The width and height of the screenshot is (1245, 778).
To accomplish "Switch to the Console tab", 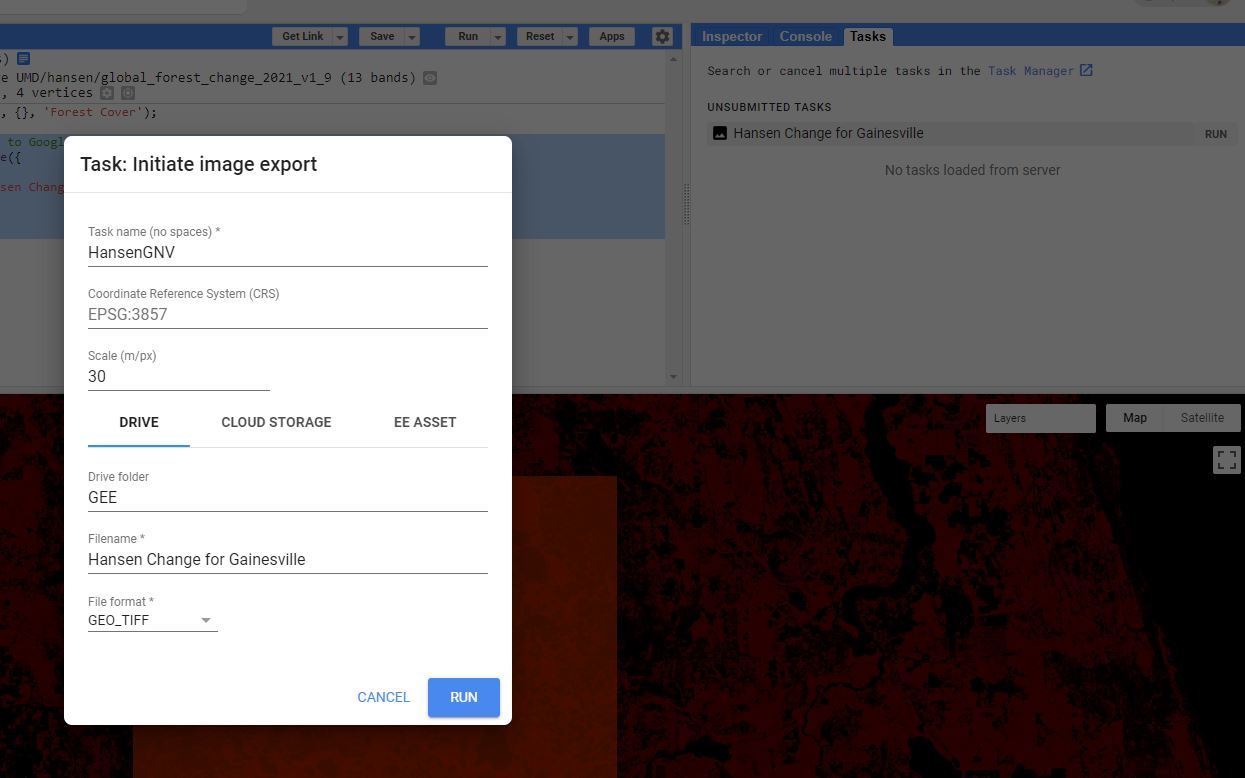I will pyautogui.click(x=805, y=36).
